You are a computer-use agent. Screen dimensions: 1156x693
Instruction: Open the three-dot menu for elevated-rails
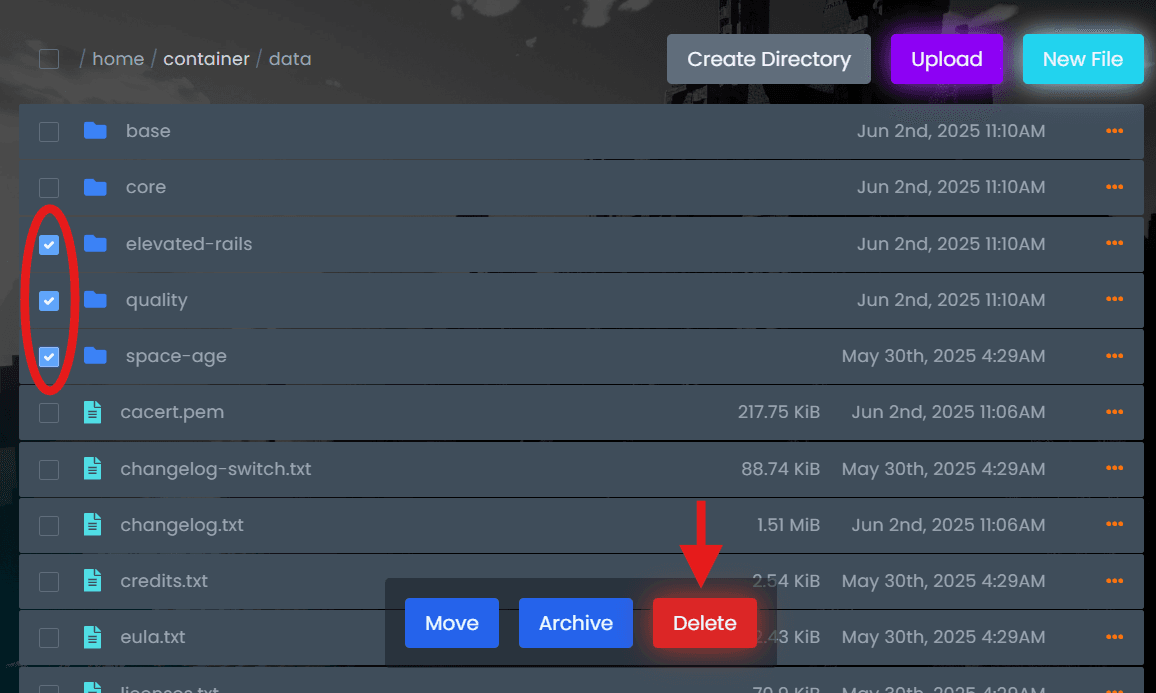click(1114, 243)
